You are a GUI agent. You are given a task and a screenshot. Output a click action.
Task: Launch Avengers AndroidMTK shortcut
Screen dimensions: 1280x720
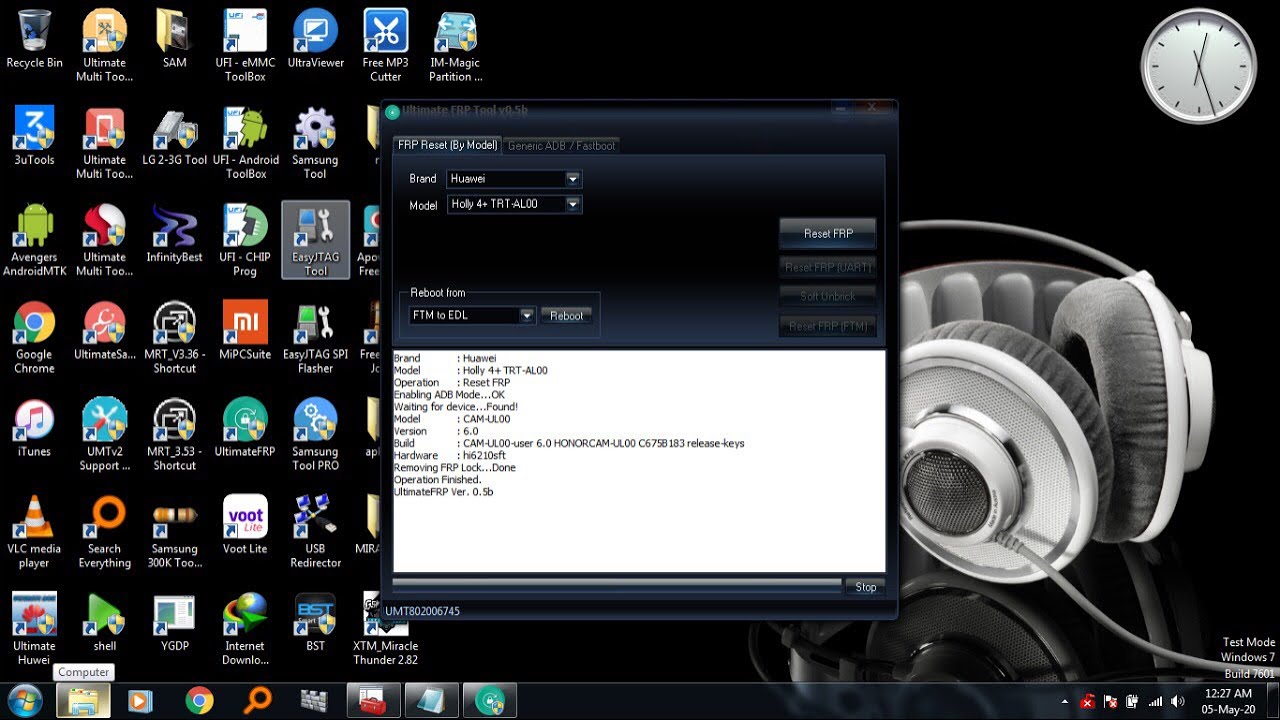coord(34,240)
